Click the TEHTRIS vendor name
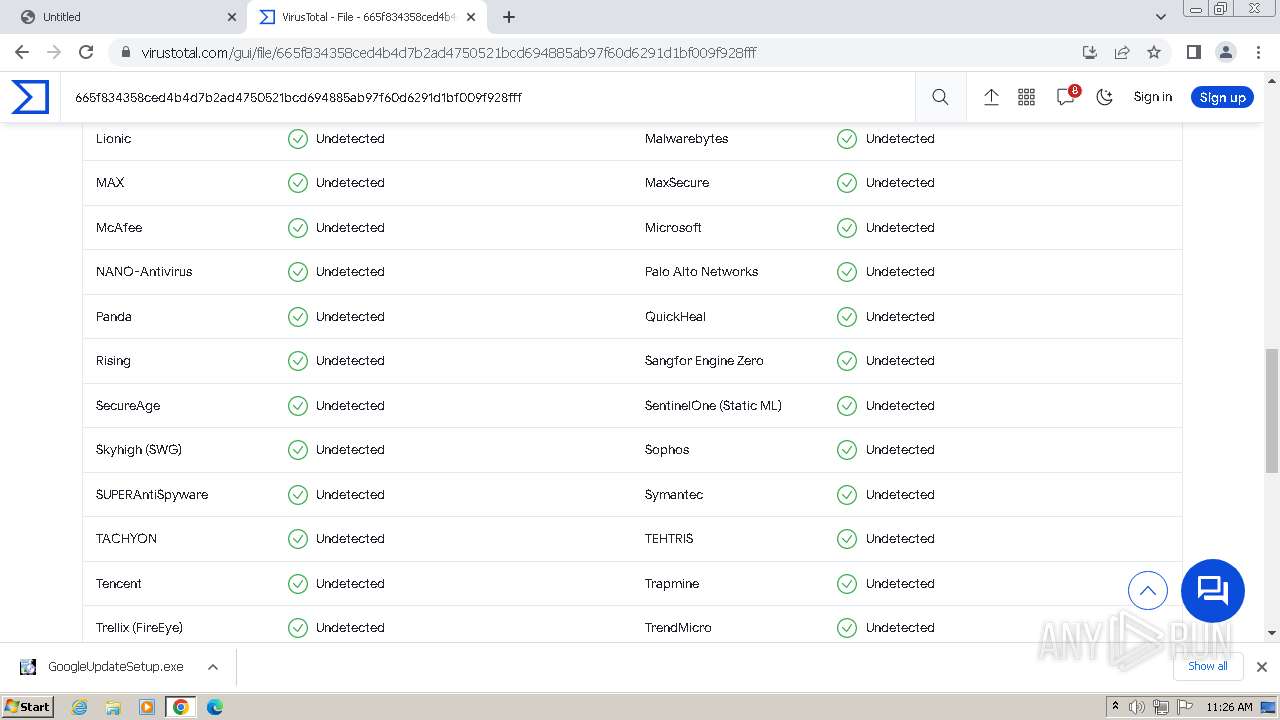 669,539
